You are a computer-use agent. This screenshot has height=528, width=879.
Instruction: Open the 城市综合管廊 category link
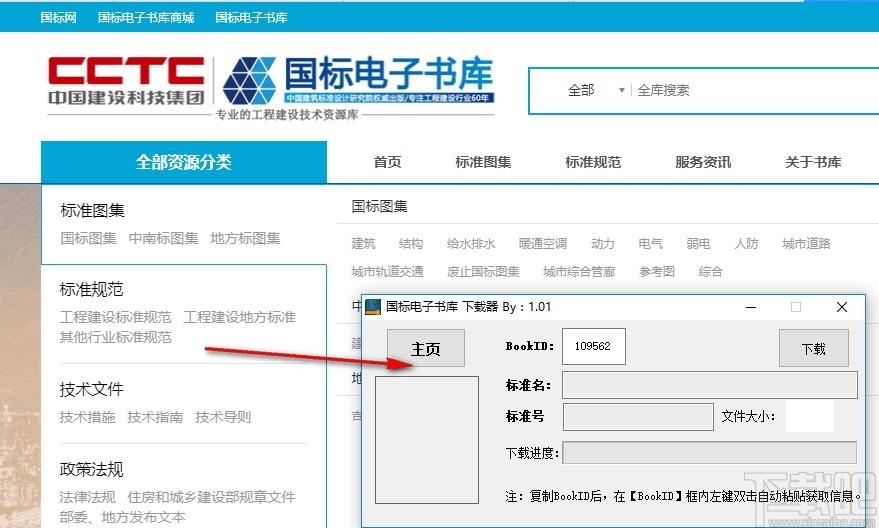tap(579, 272)
